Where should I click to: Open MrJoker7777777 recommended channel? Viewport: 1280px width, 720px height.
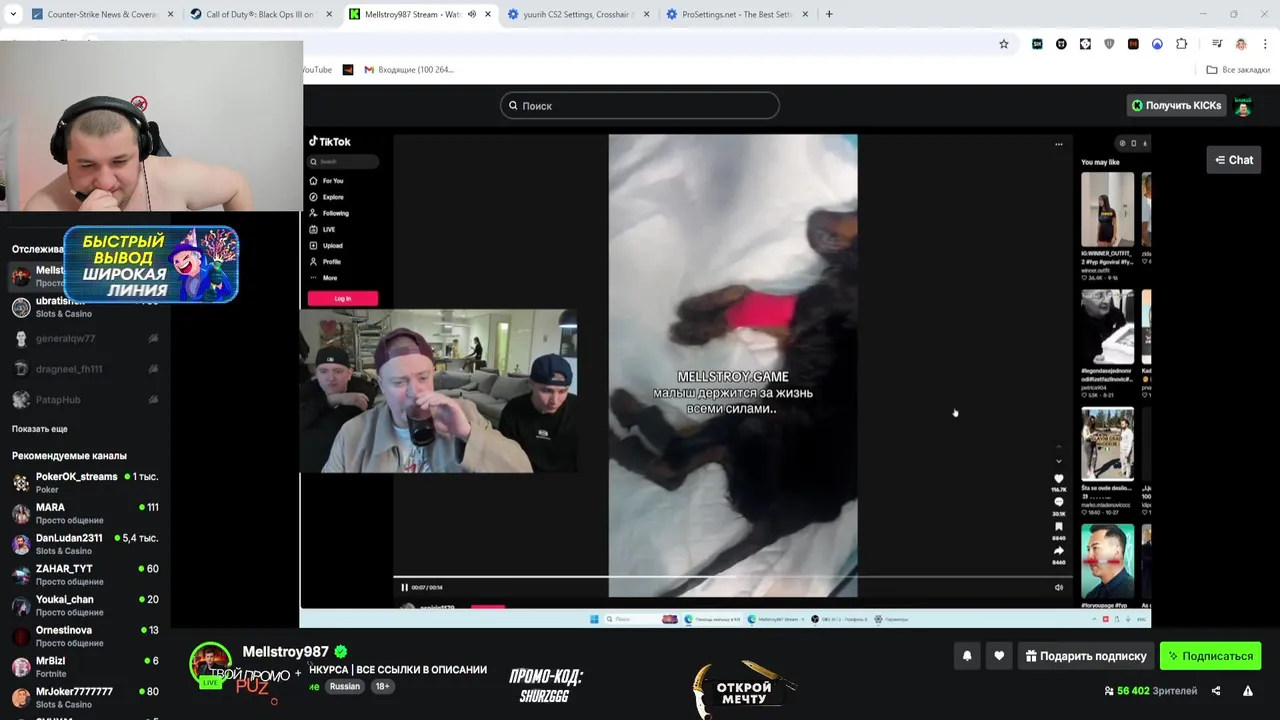click(85, 697)
